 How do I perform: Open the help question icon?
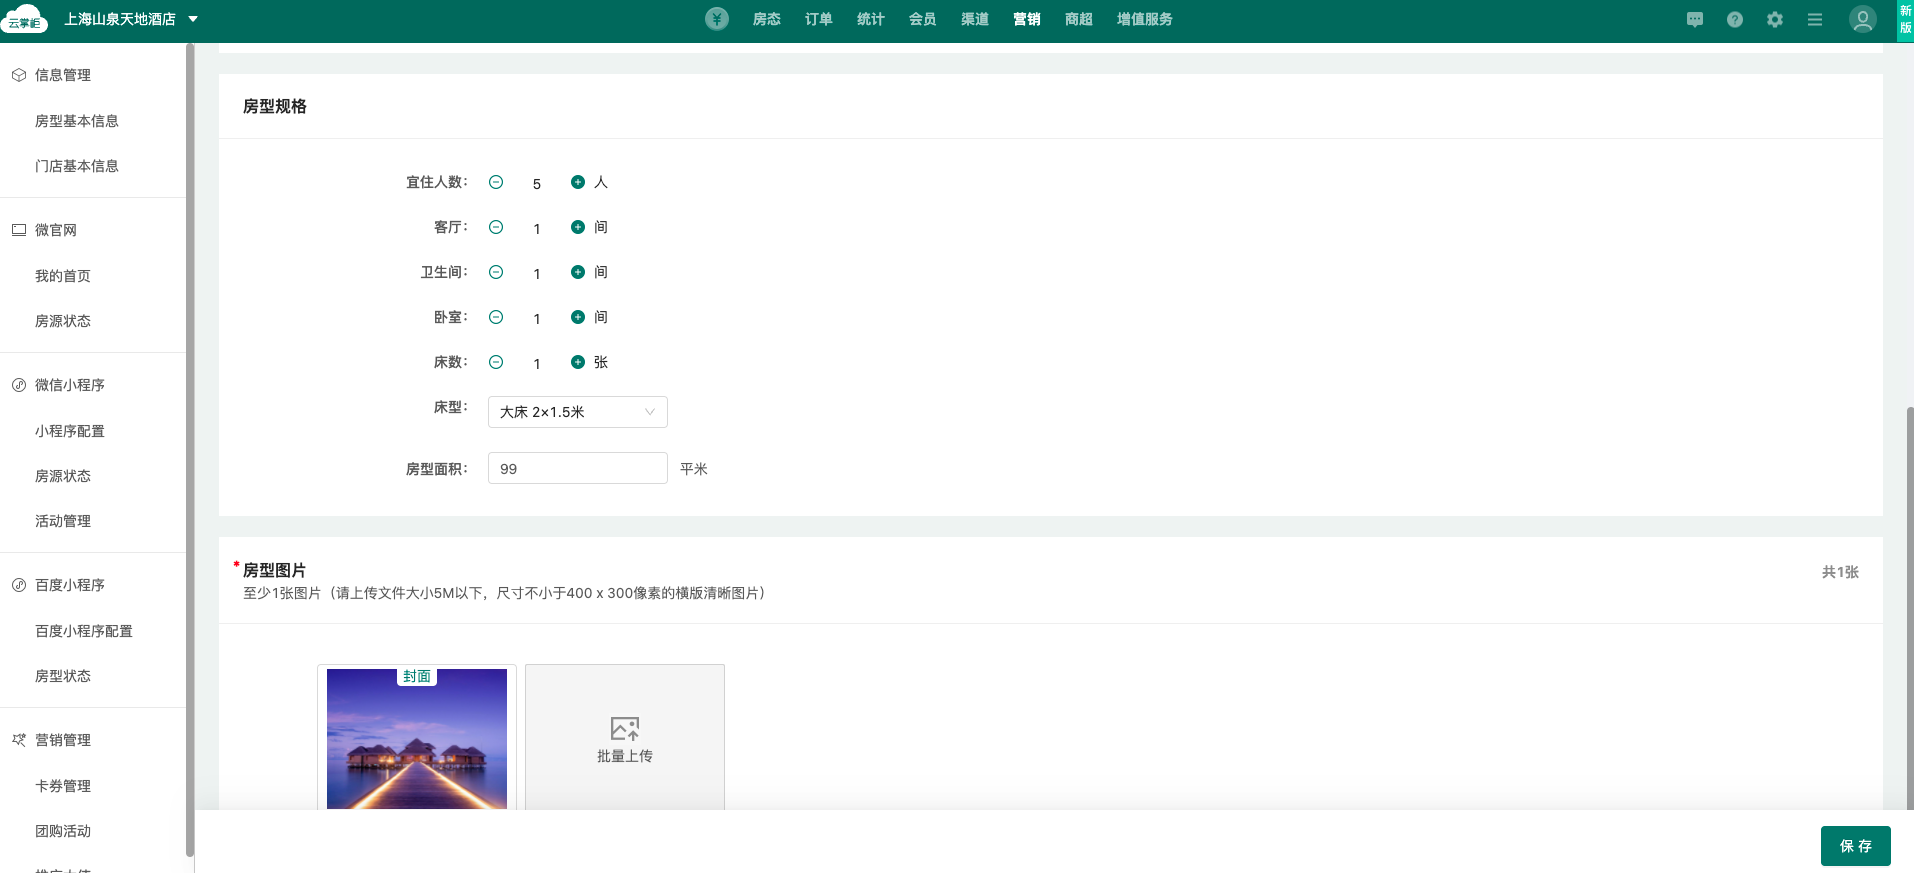click(x=1735, y=19)
